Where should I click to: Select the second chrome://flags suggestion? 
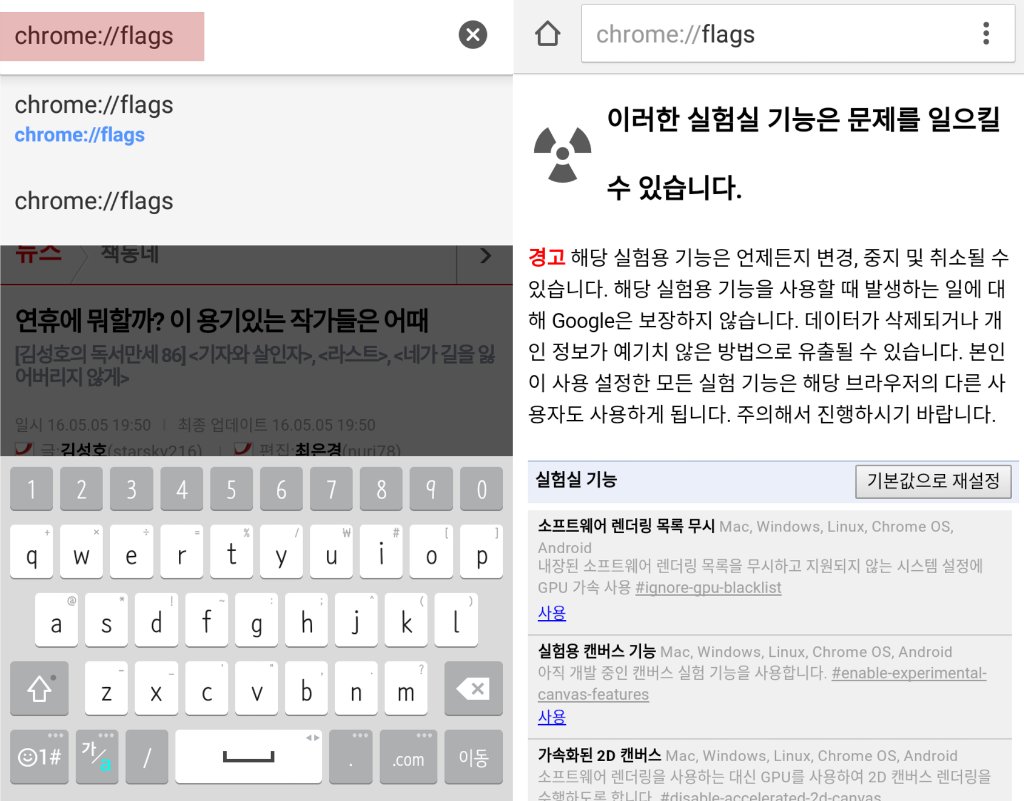tap(256, 201)
